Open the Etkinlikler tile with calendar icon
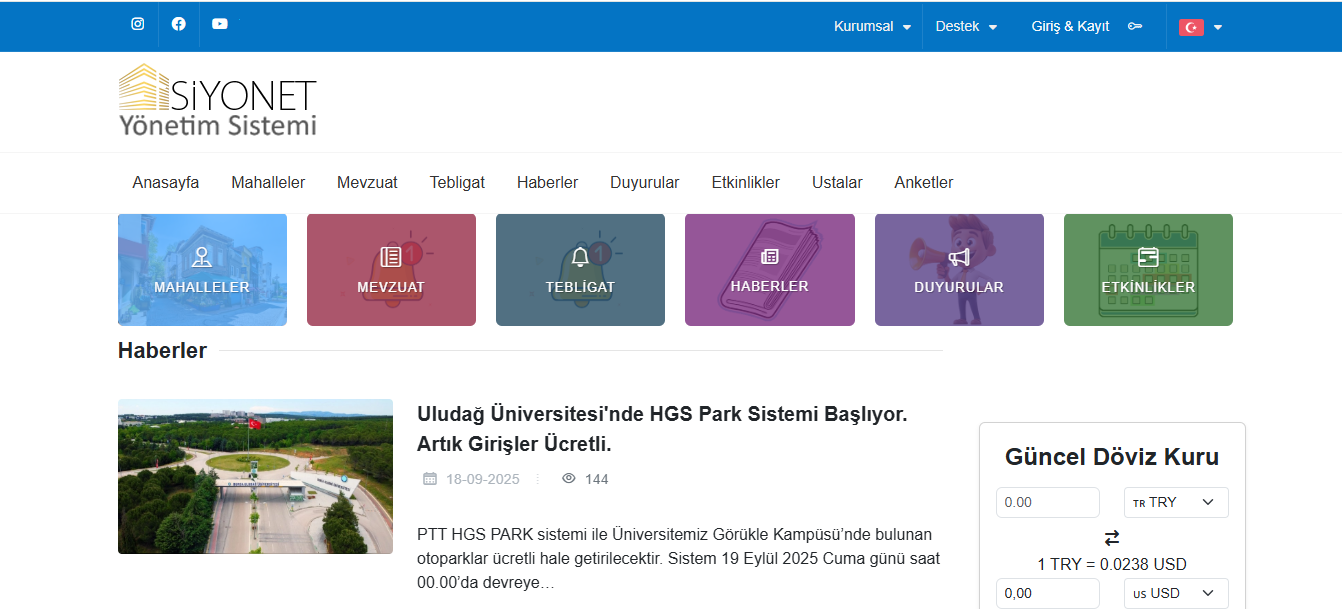The height and width of the screenshot is (609, 1342). (1148, 270)
